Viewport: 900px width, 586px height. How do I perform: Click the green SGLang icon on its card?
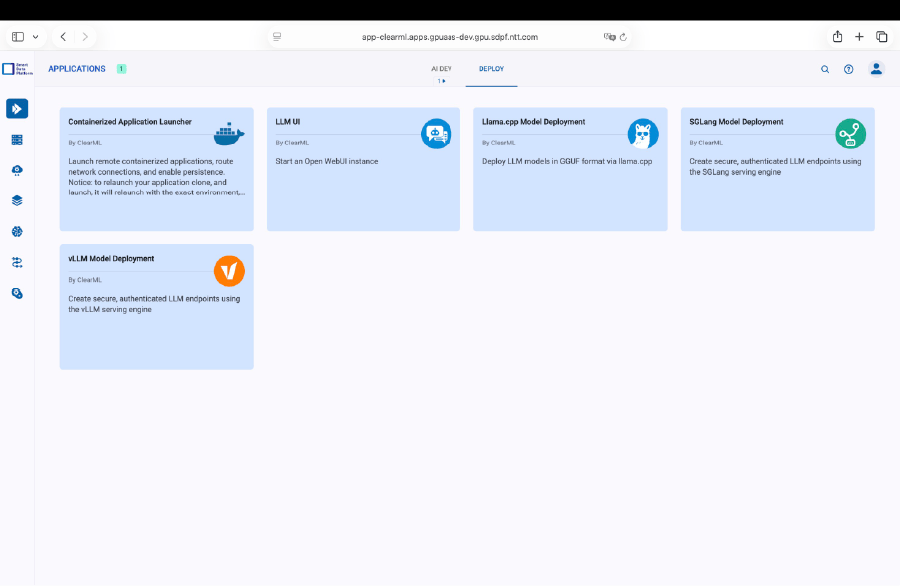(850, 134)
